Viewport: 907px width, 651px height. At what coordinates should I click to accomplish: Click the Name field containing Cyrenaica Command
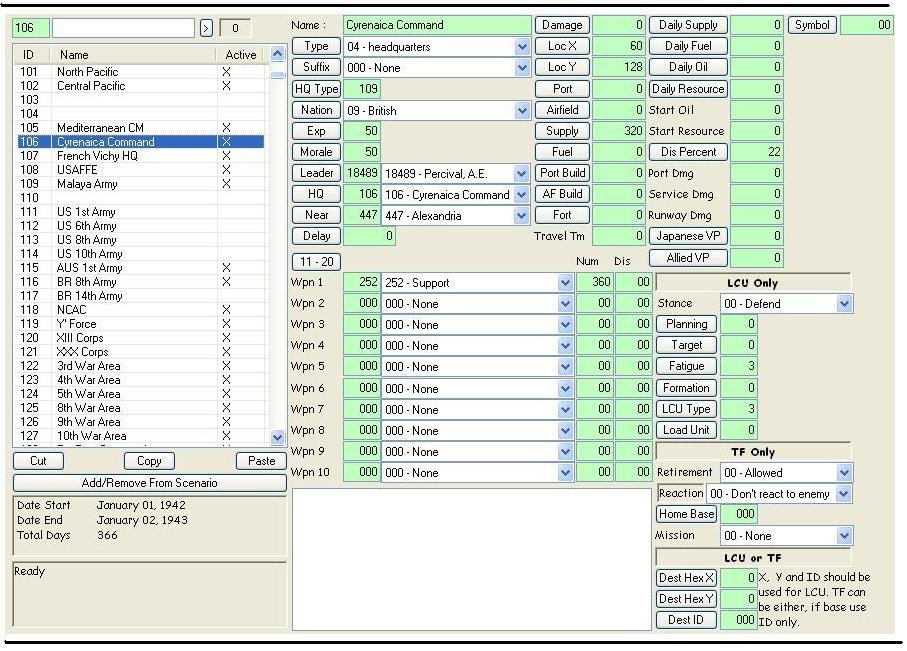click(437, 25)
